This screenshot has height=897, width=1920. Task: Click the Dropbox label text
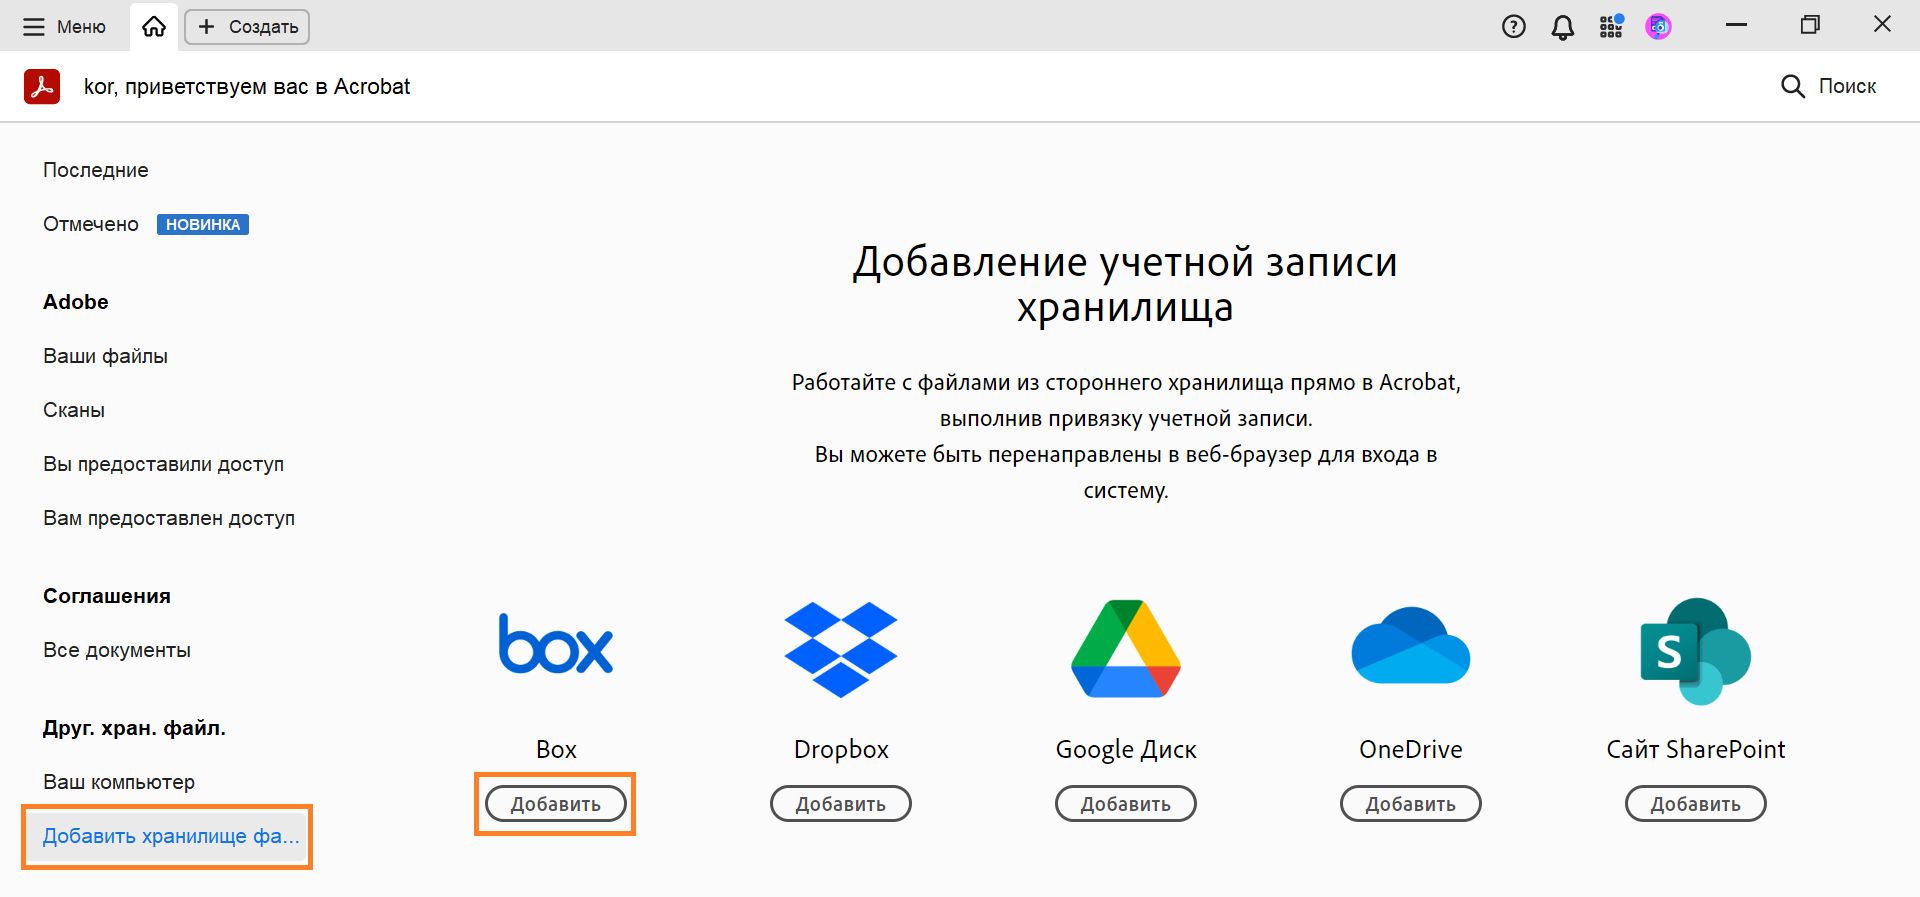[841, 749]
